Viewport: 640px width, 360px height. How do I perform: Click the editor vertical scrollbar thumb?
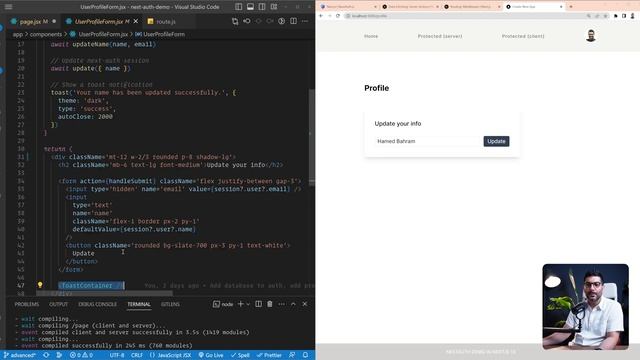311,137
